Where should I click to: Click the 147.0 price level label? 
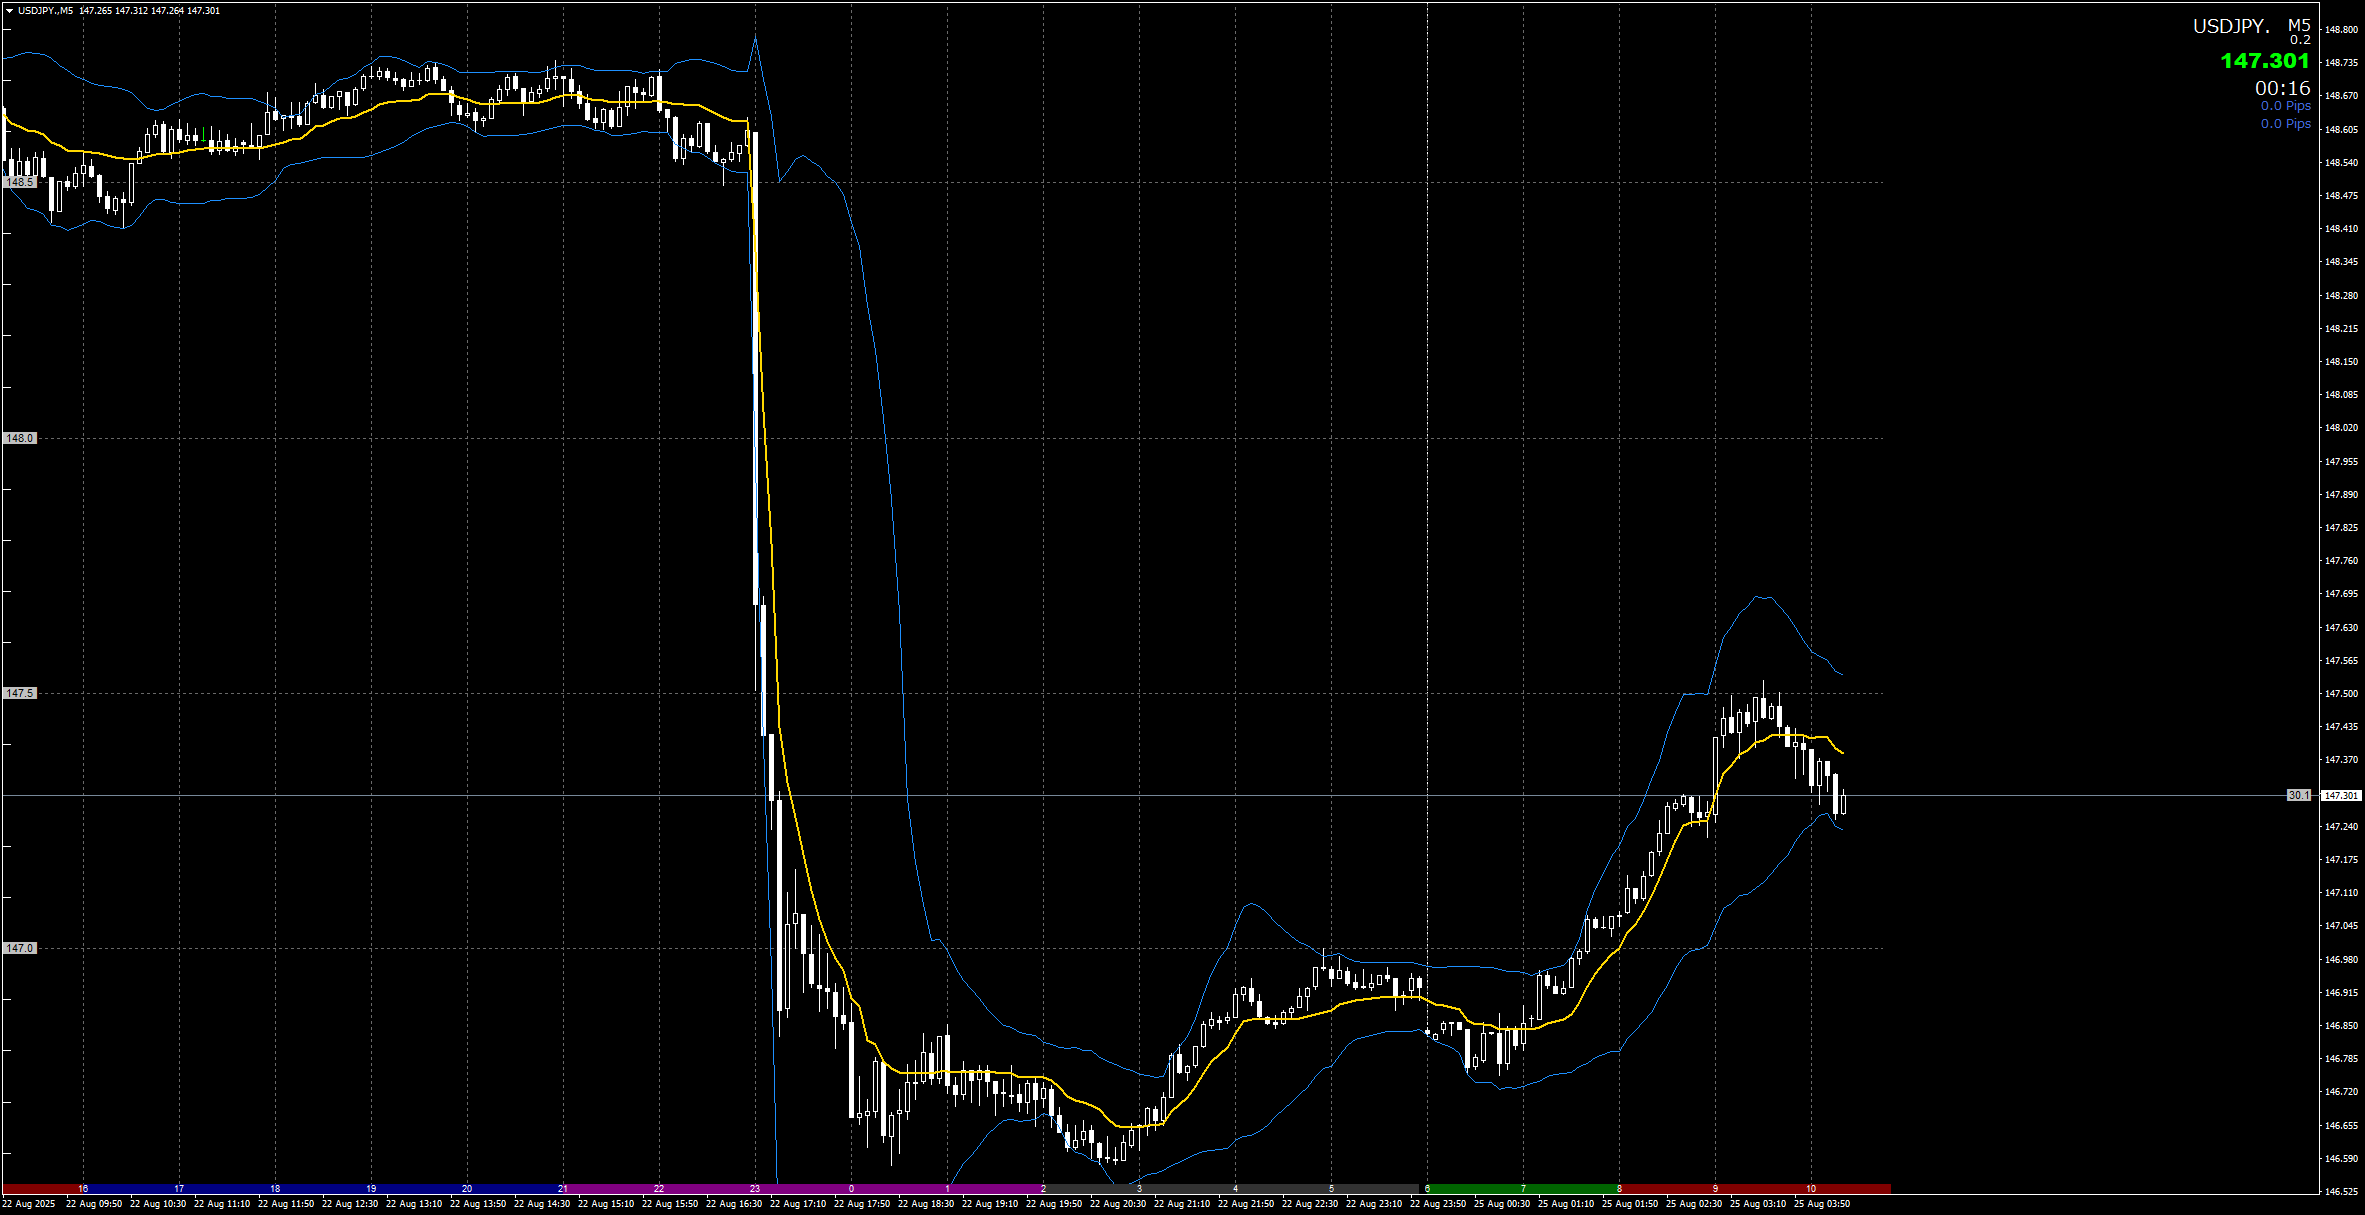coord(20,948)
